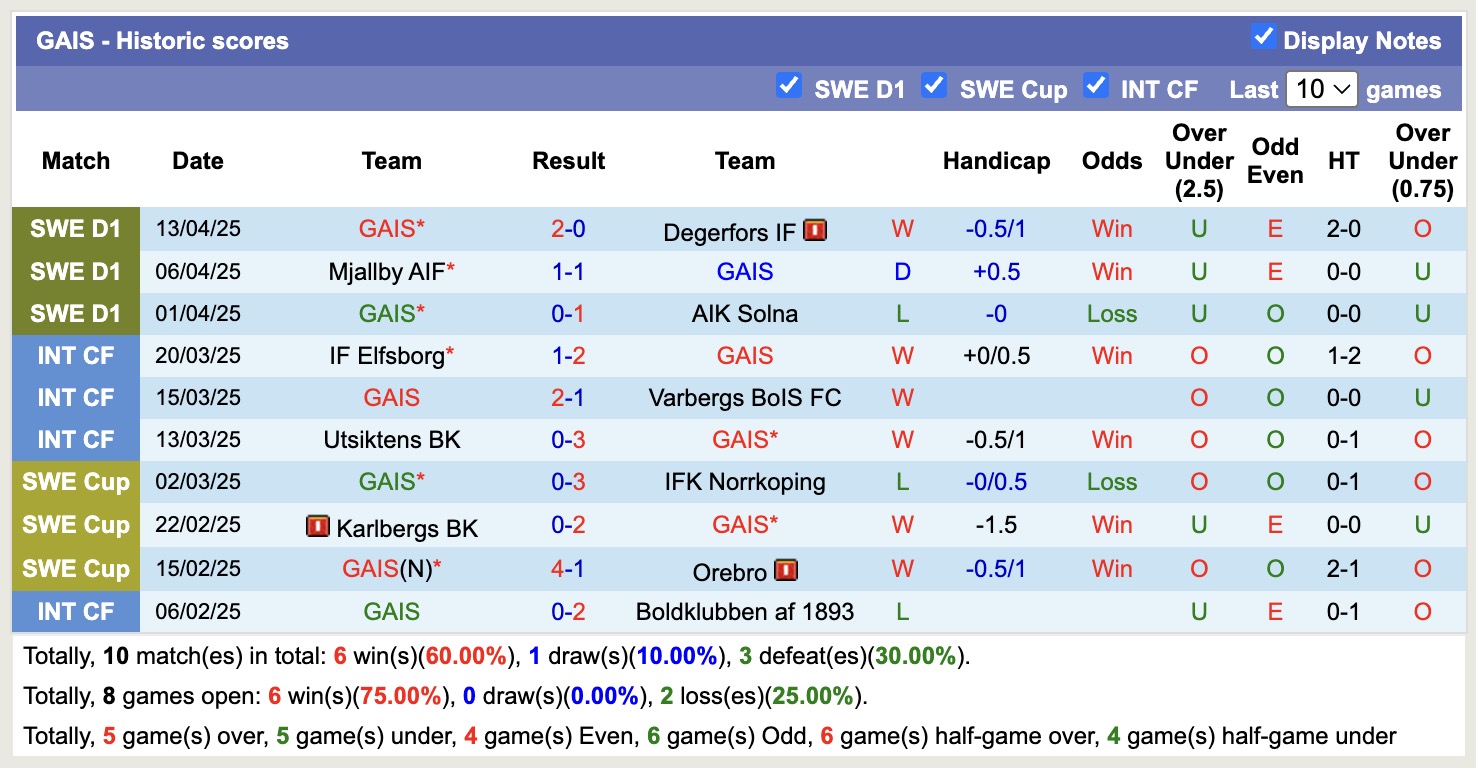Image resolution: width=1476 pixels, height=768 pixels.
Task: Select the 4-1 result against Orebro
Action: [568, 568]
